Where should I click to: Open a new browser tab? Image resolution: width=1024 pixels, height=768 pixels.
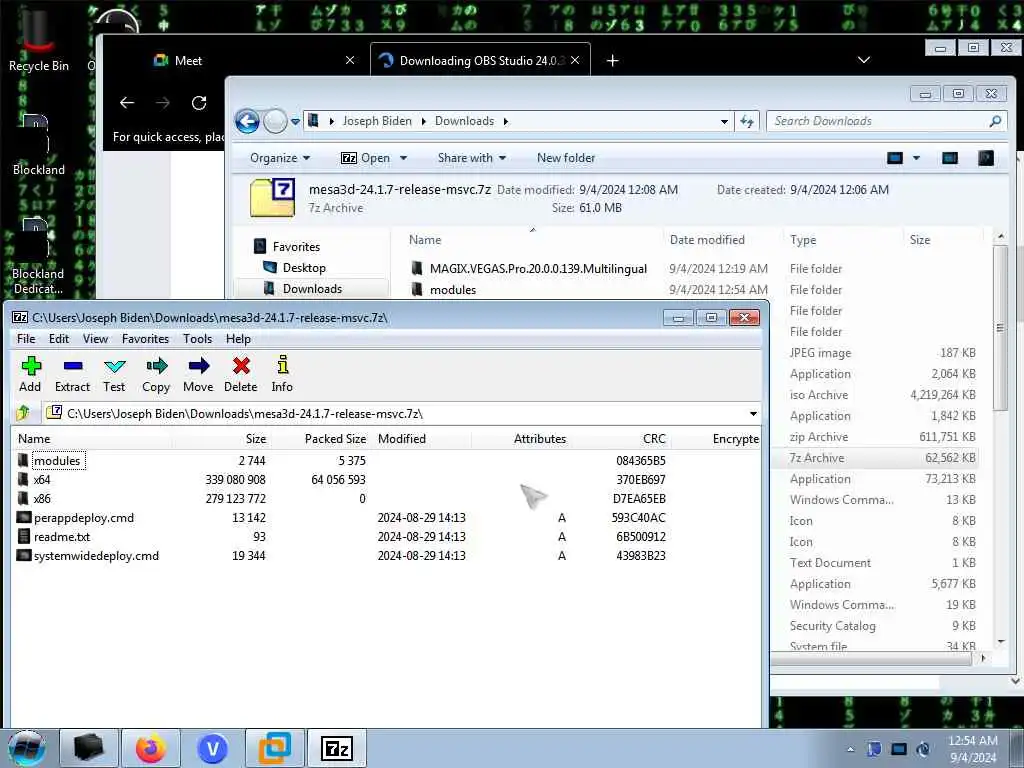point(612,61)
